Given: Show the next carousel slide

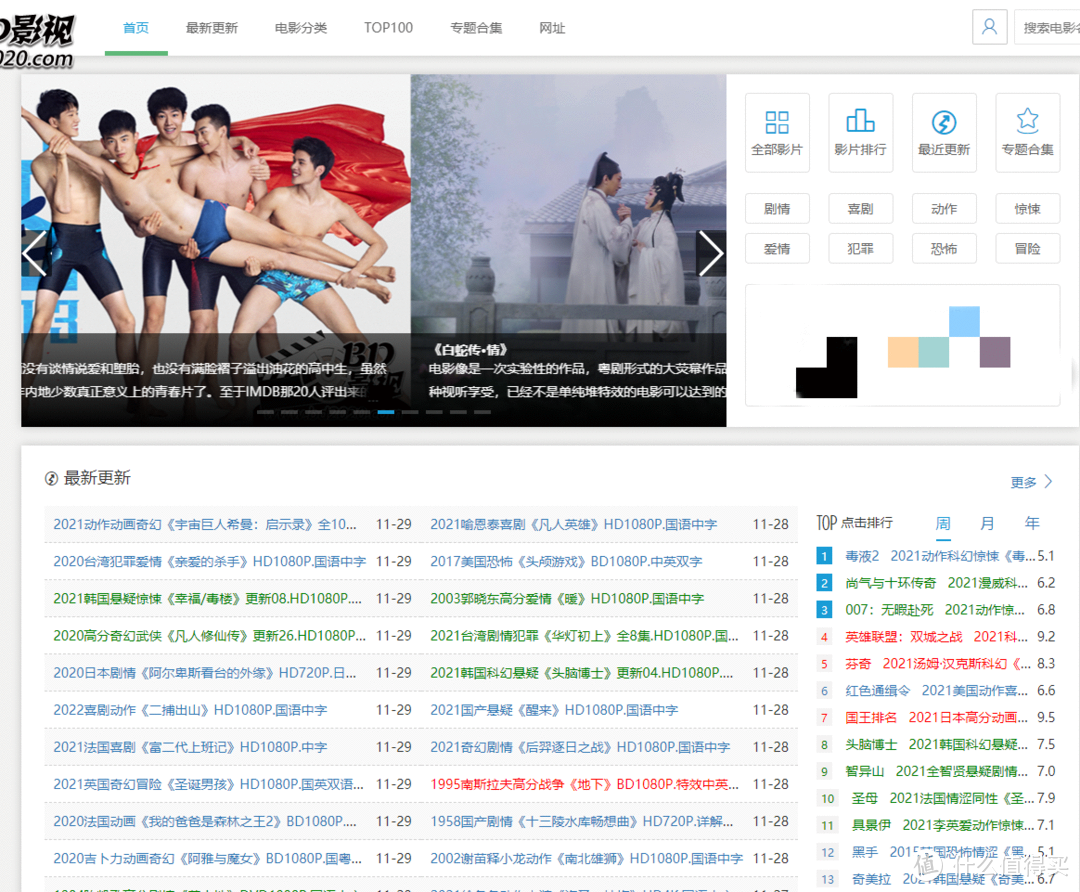Looking at the screenshot, I should [711, 253].
